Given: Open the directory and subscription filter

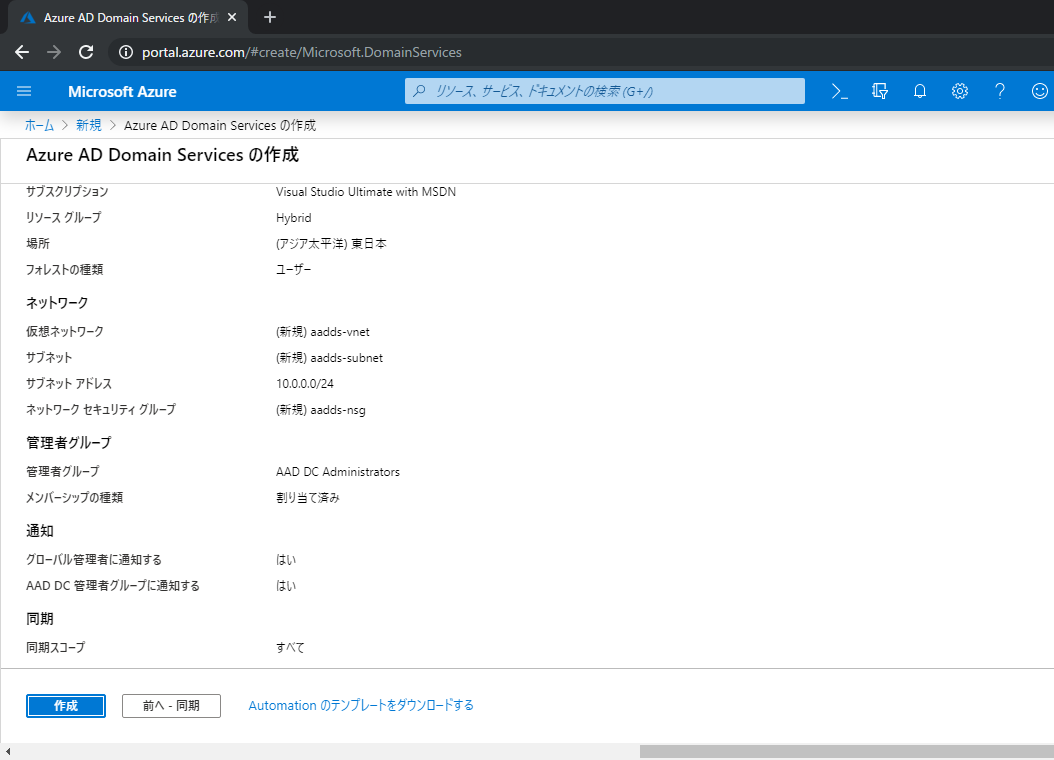Looking at the screenshot, I should coord(880,91).
